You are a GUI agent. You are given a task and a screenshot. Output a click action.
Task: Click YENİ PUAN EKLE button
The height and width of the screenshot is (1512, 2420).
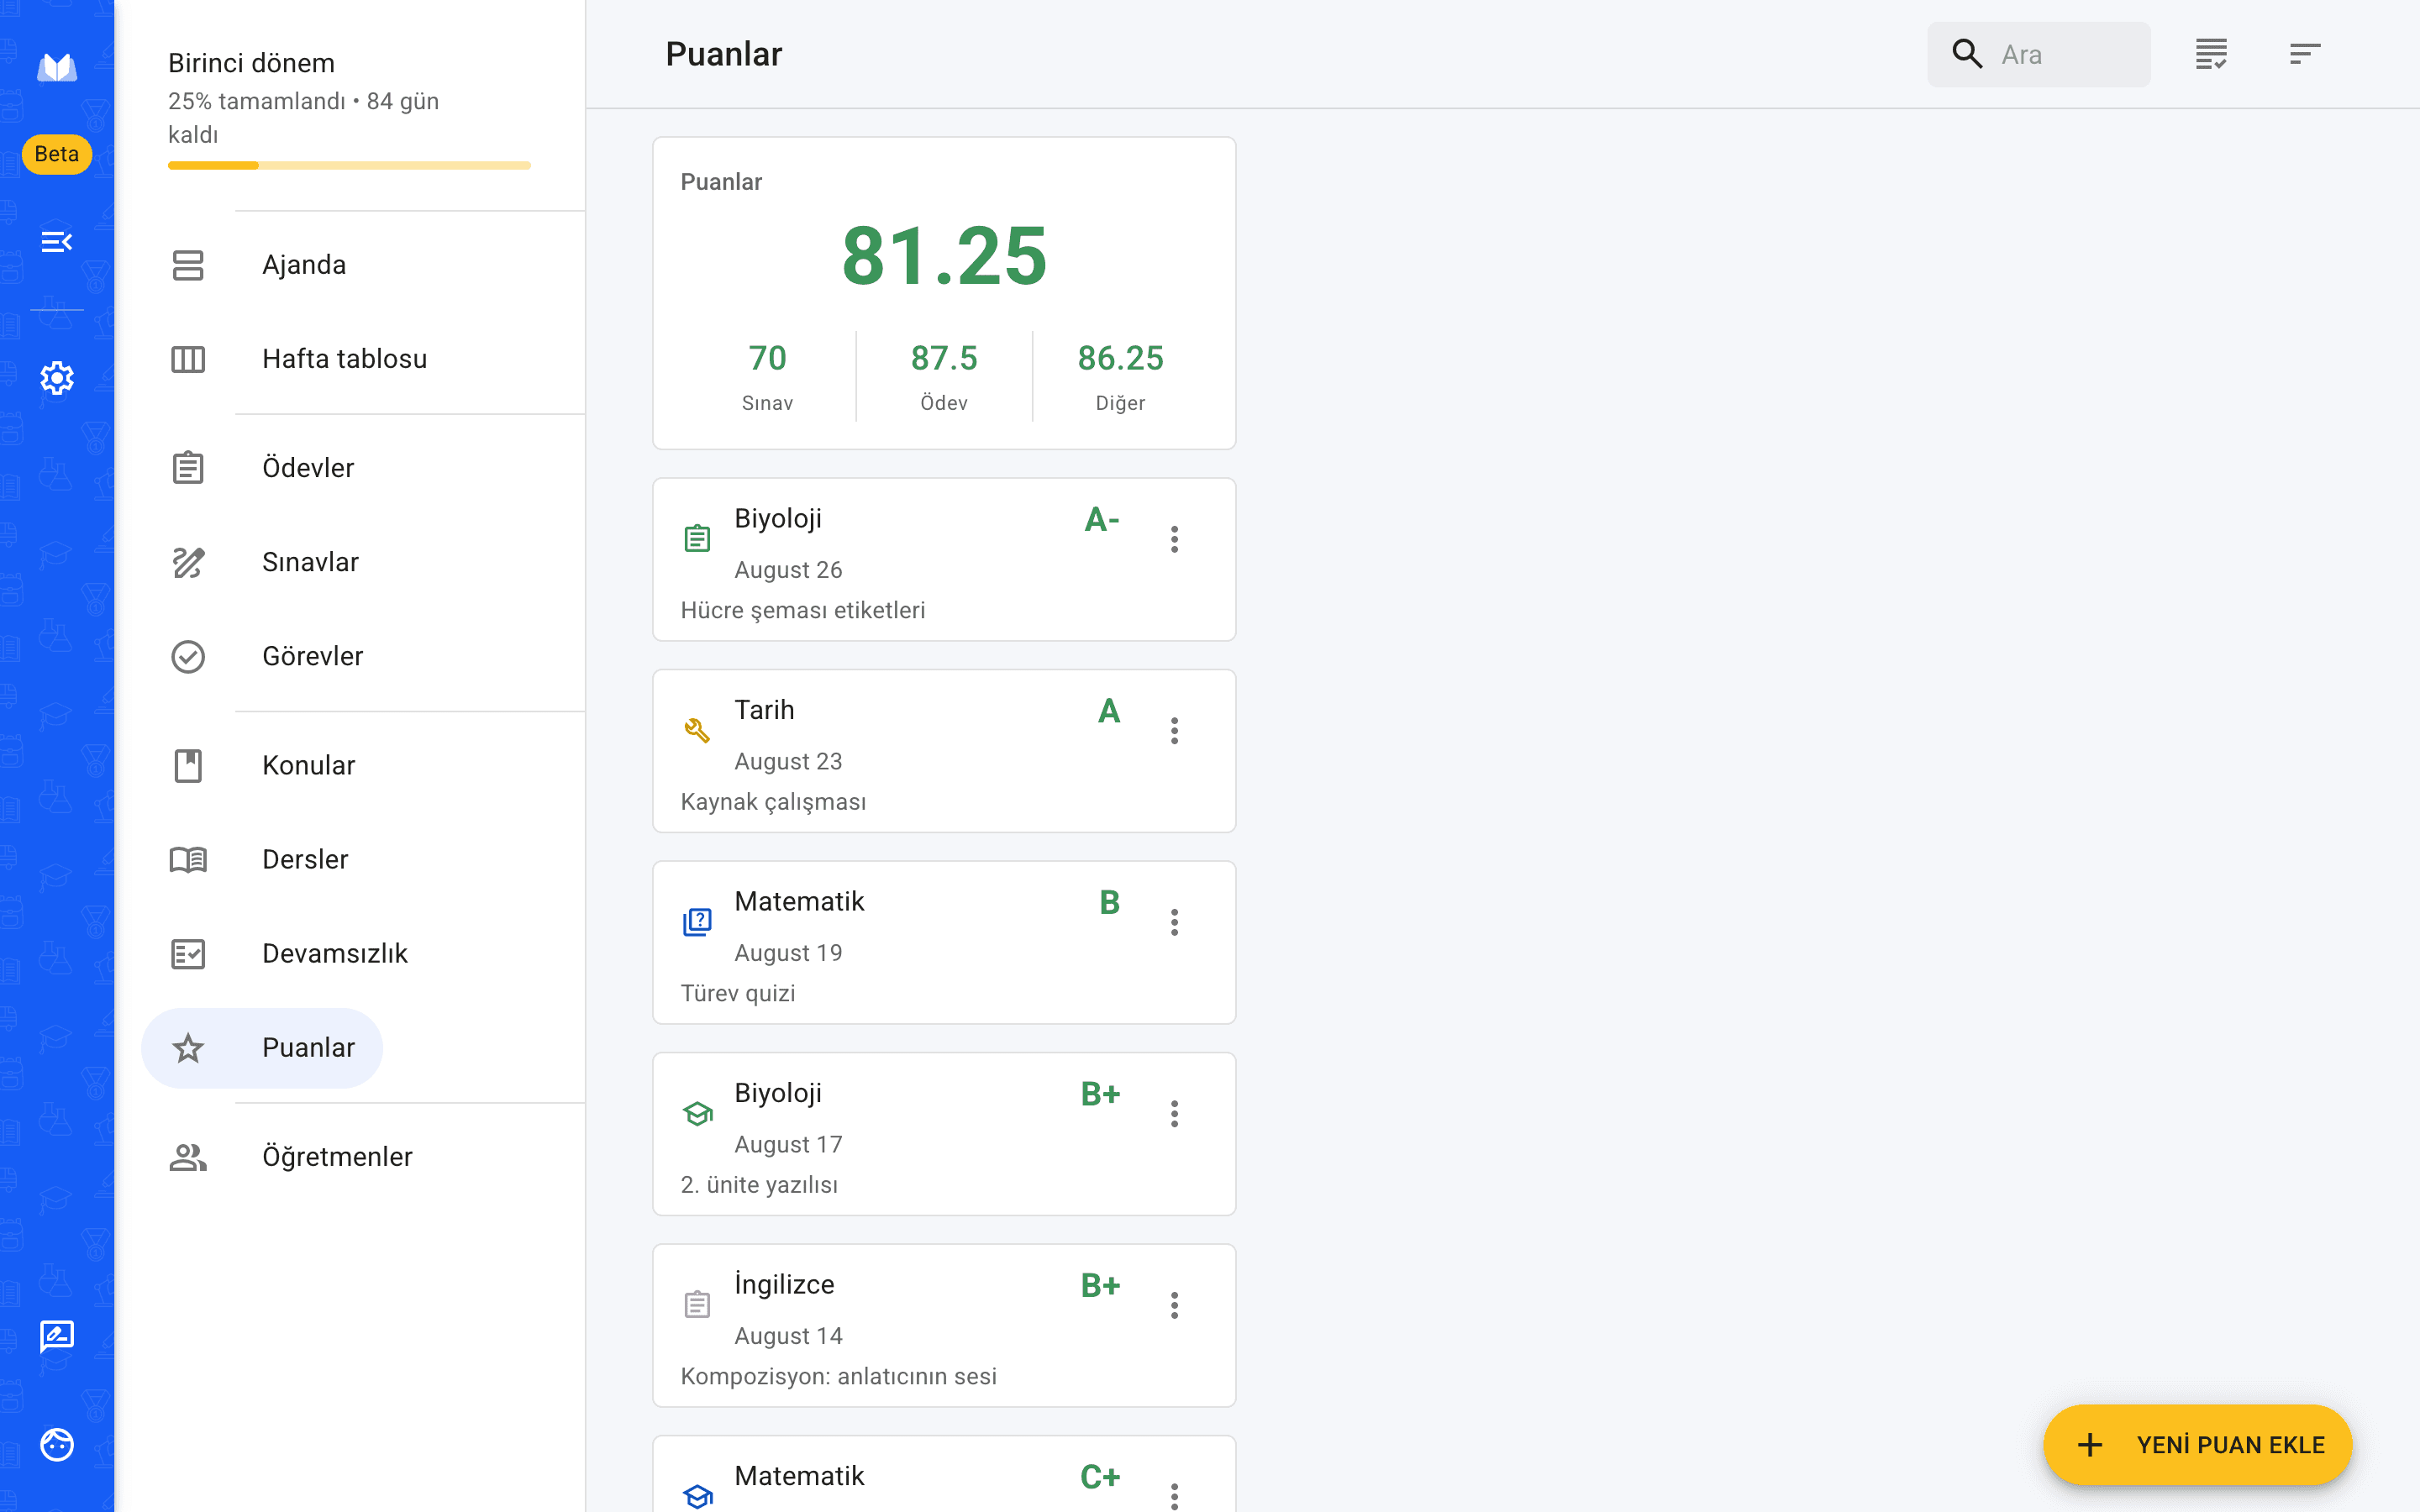2197,1445
